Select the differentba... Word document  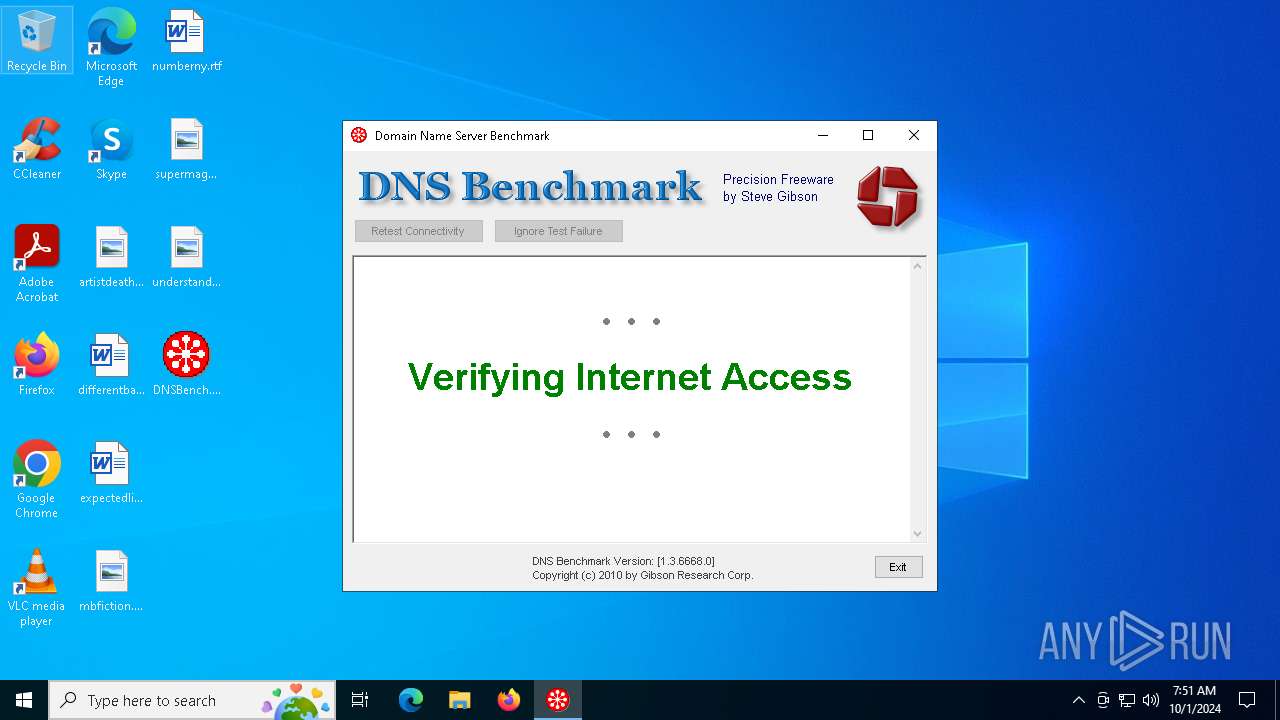(111, 365)
